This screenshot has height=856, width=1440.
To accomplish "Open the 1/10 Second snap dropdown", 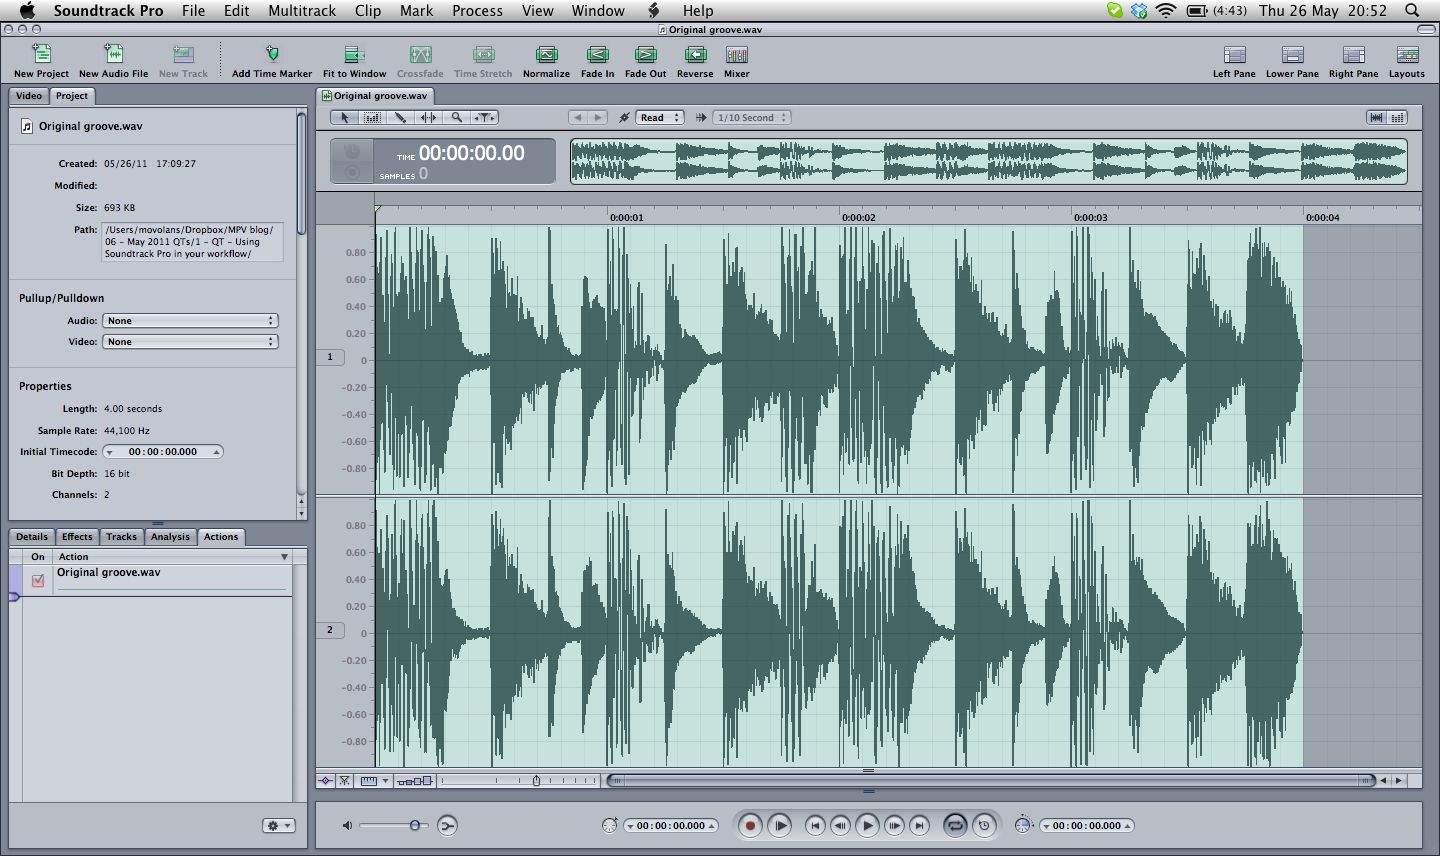I will (752, 117).
